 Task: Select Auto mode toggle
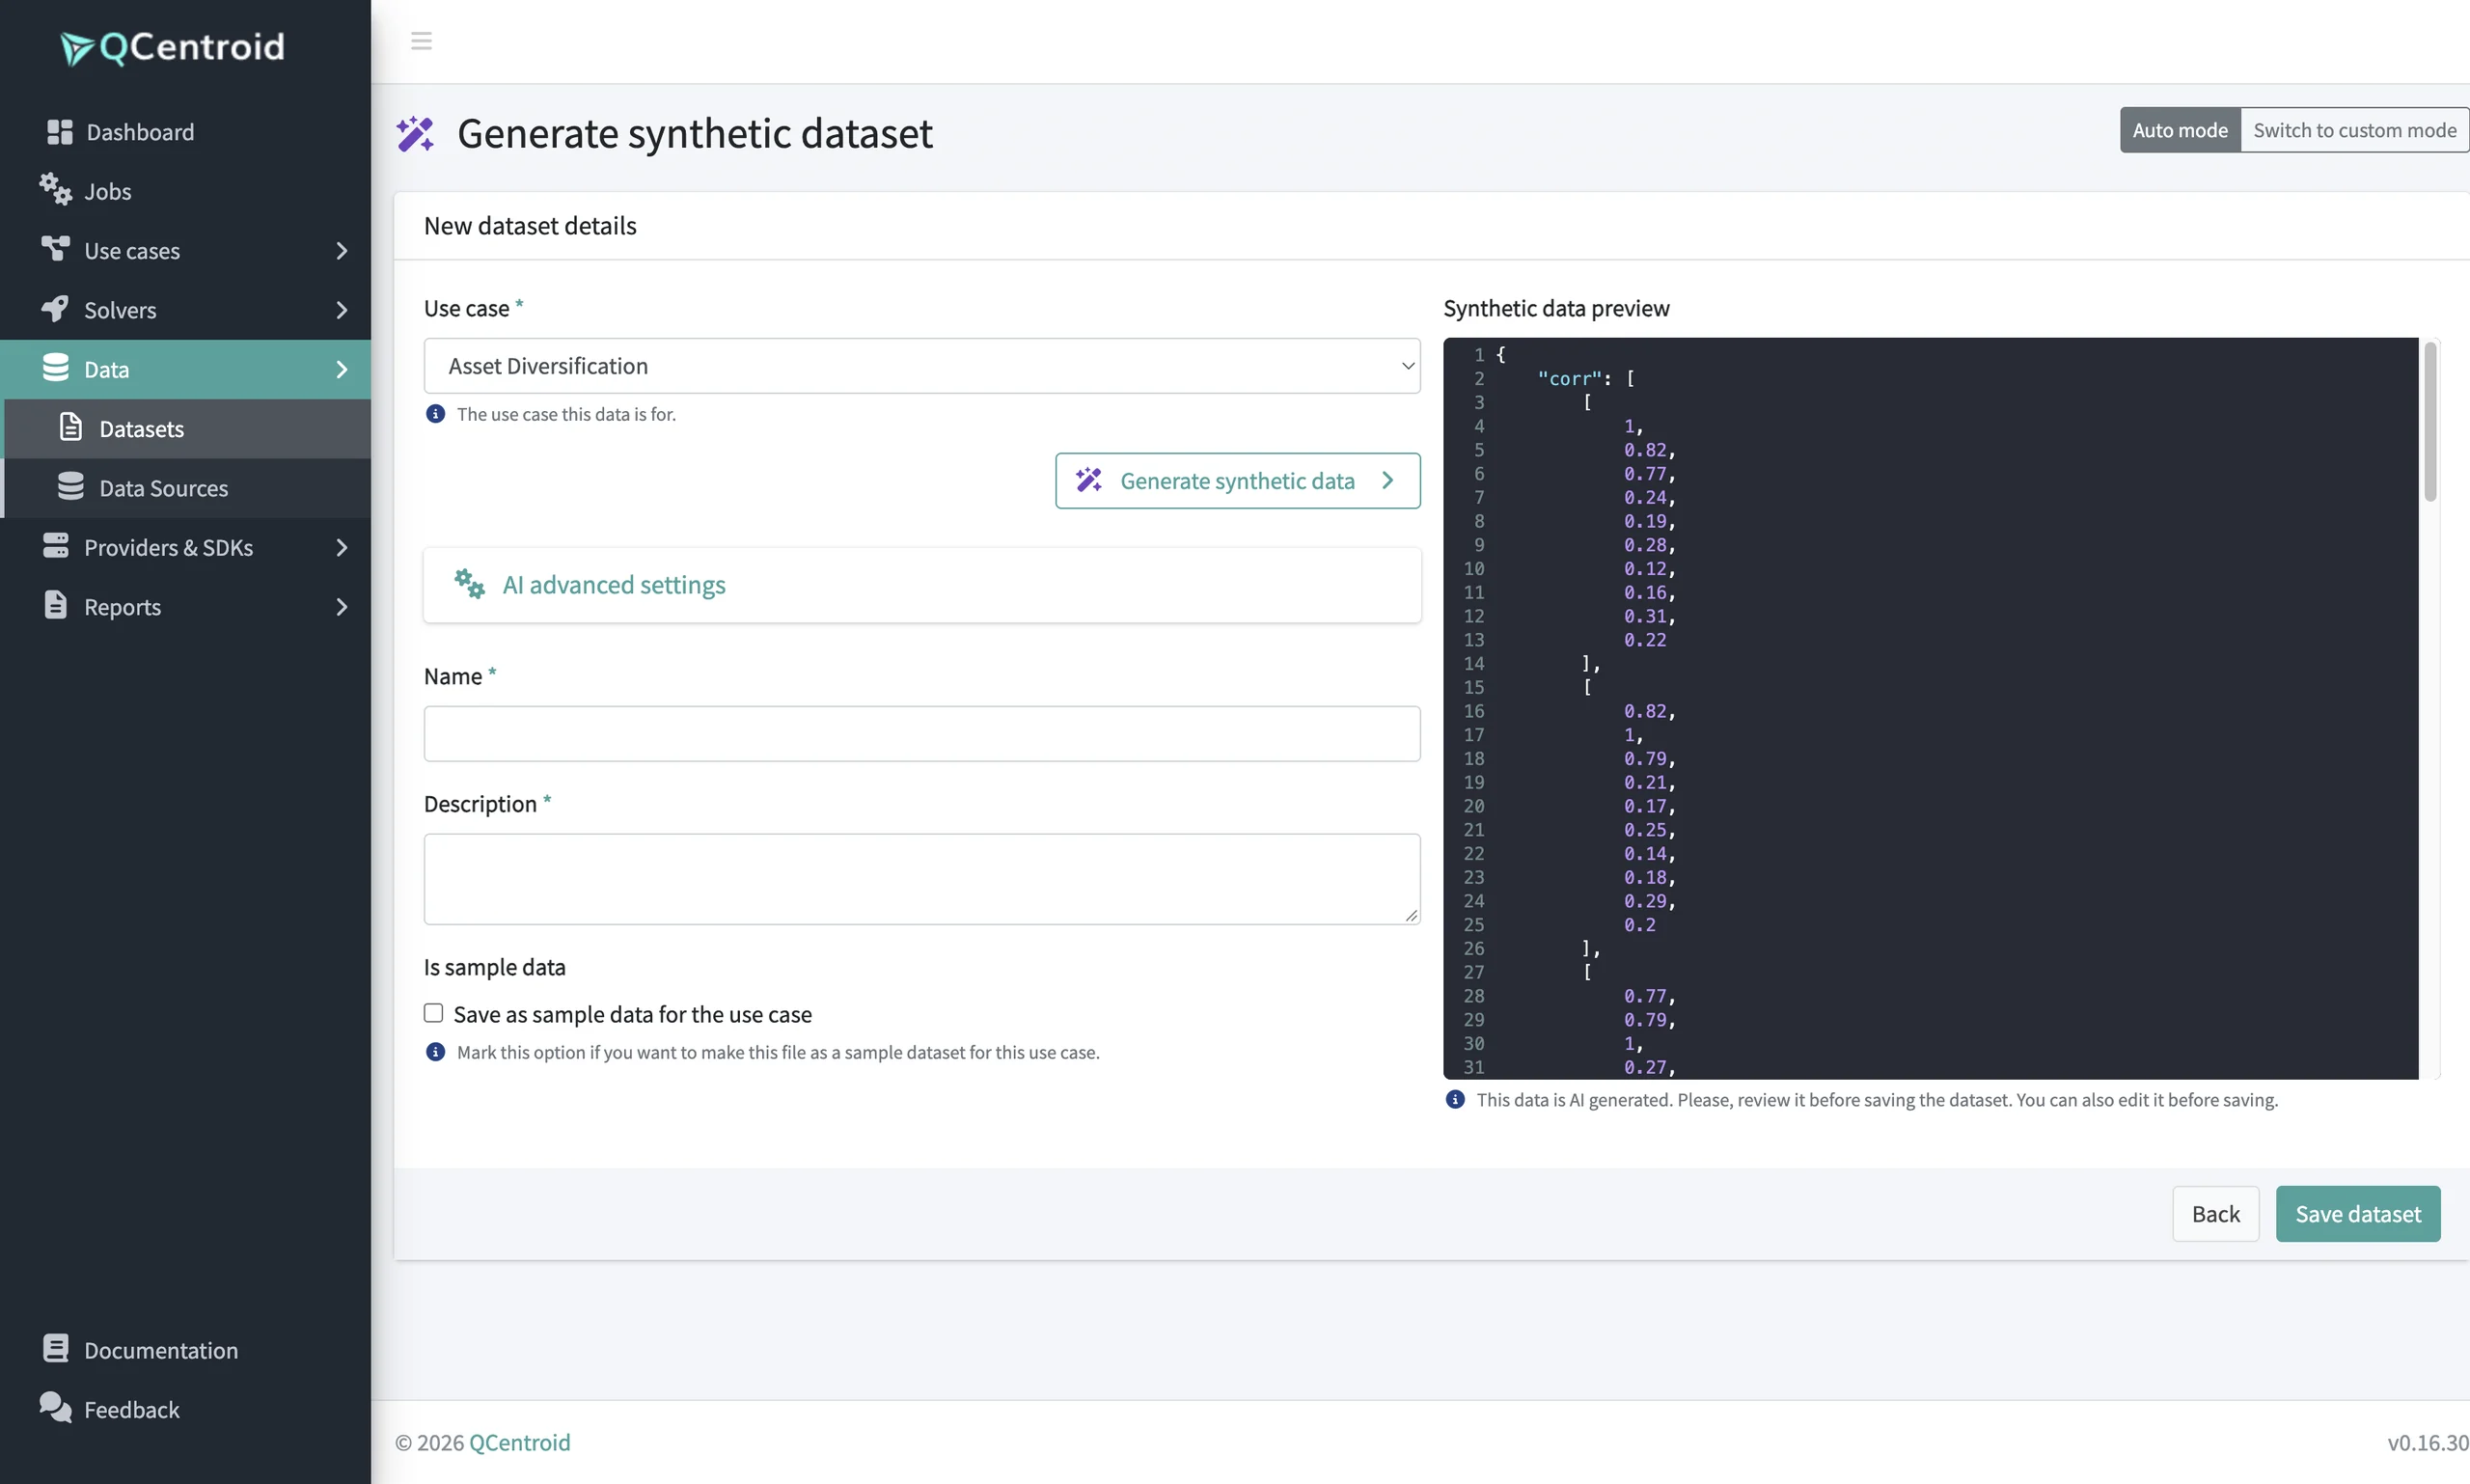(x=2180, y=130)
